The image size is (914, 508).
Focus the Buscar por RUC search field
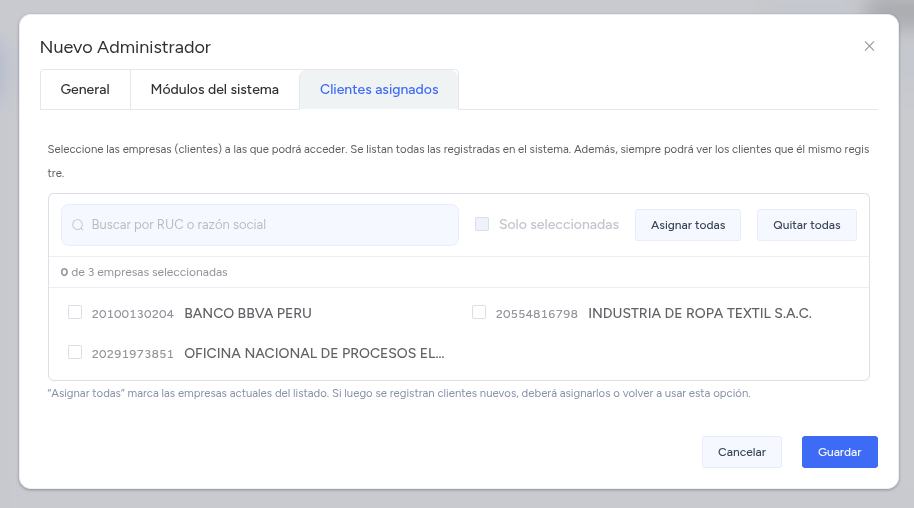click(x=260, y=225)
